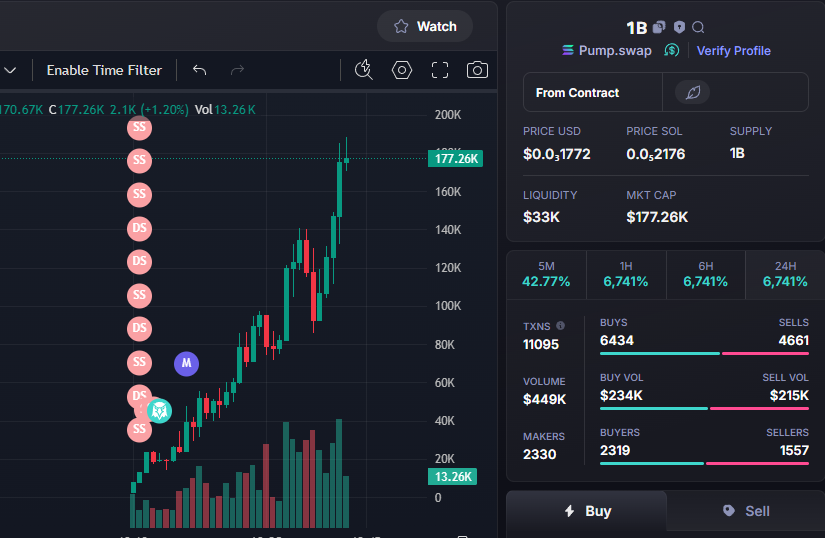
Task: Switch to the Buy tab
Action: pos(587,511)
